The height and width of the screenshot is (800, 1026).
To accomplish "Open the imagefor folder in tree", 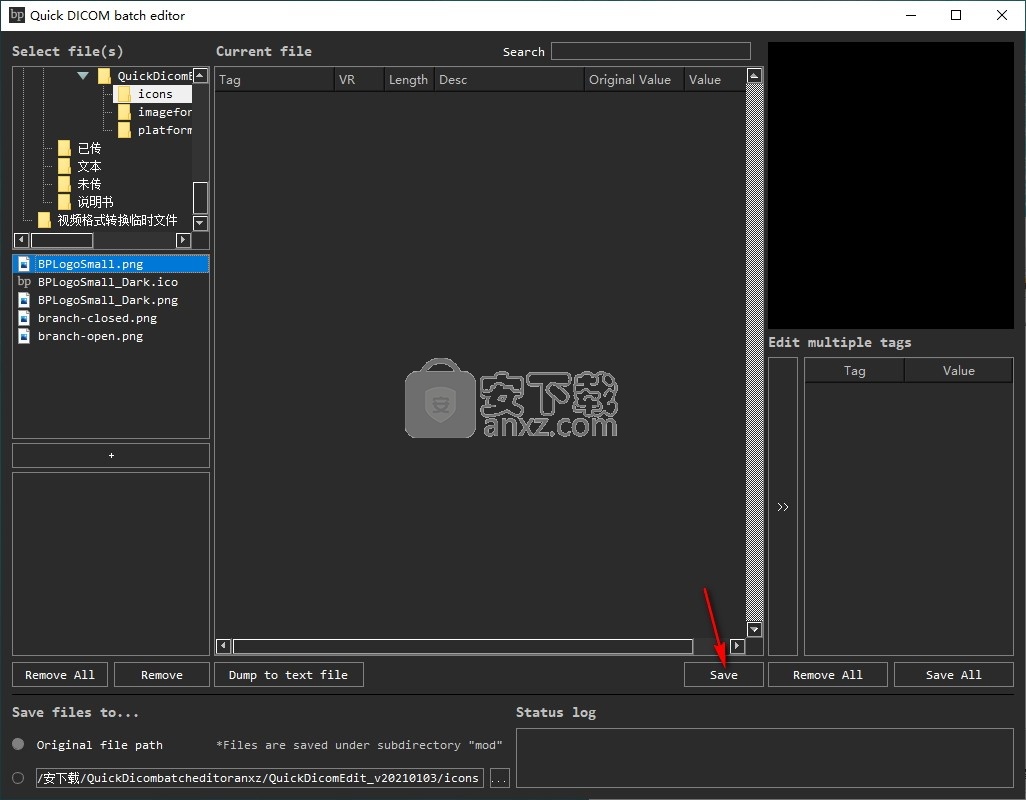I will point(164,112).
